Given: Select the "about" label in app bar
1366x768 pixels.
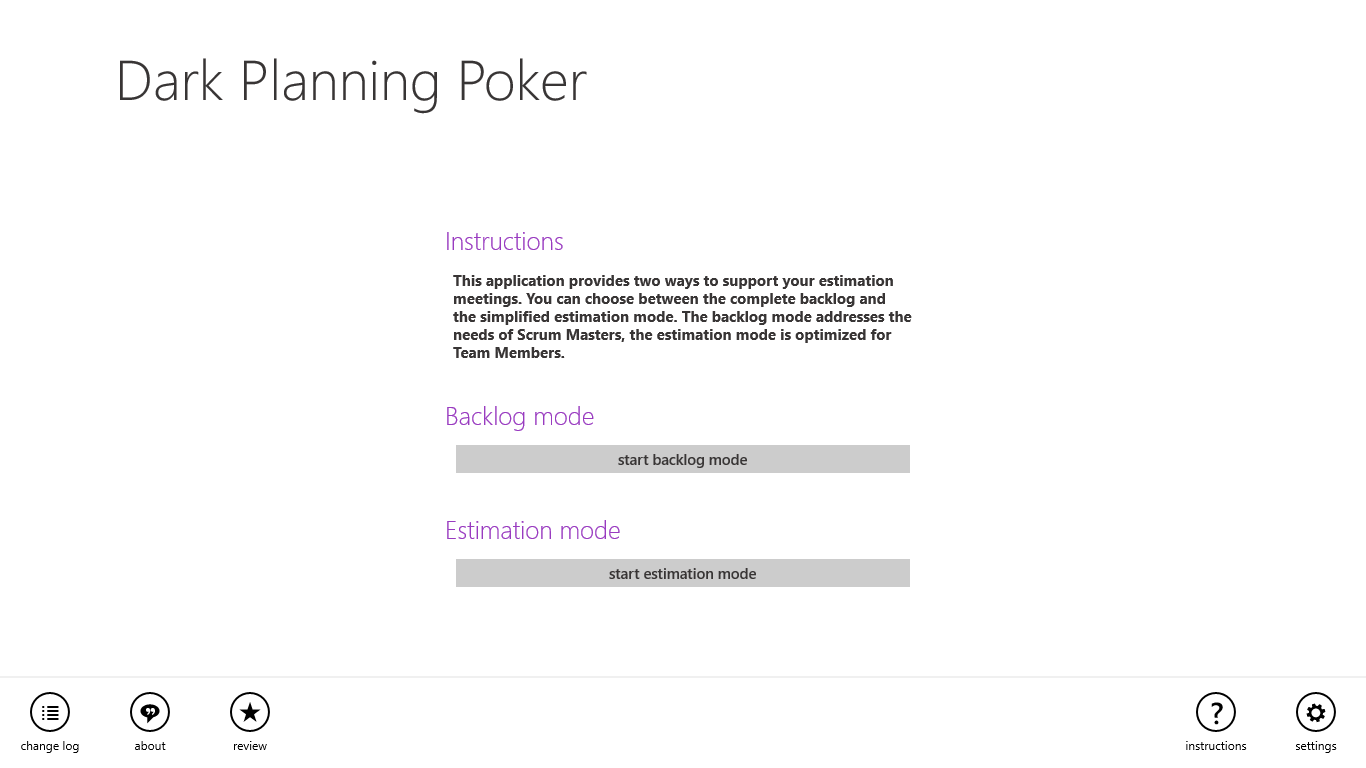Looking at the screenshot, I should pos(150,746).
